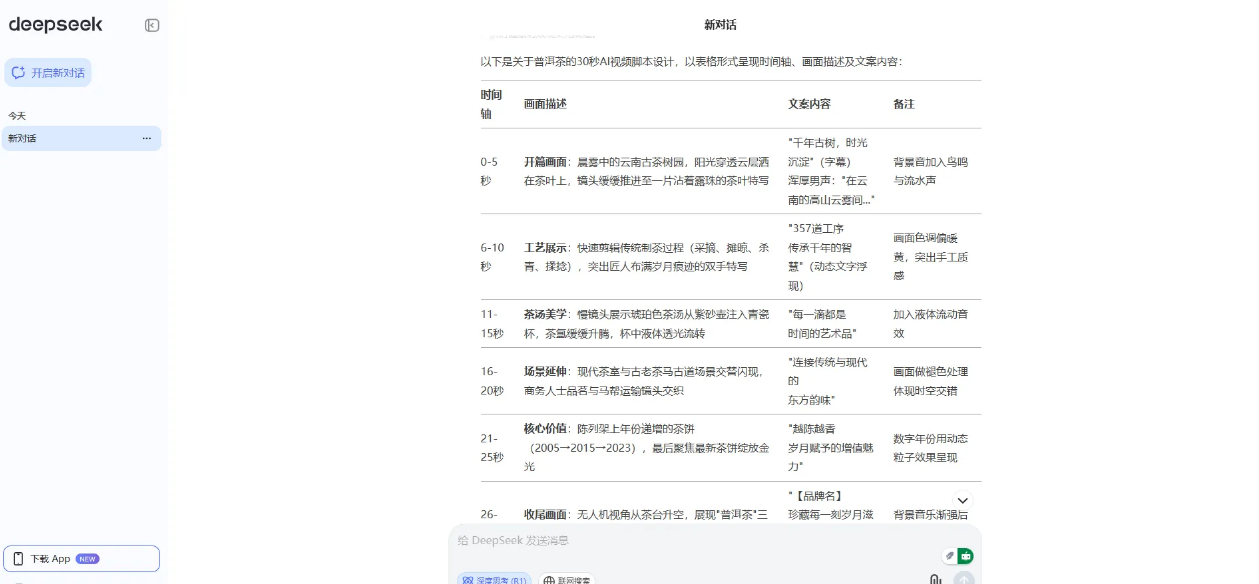Click the gray pen extension icon
The width and height of the screenshot is (1259, 584).
point(950,555)
